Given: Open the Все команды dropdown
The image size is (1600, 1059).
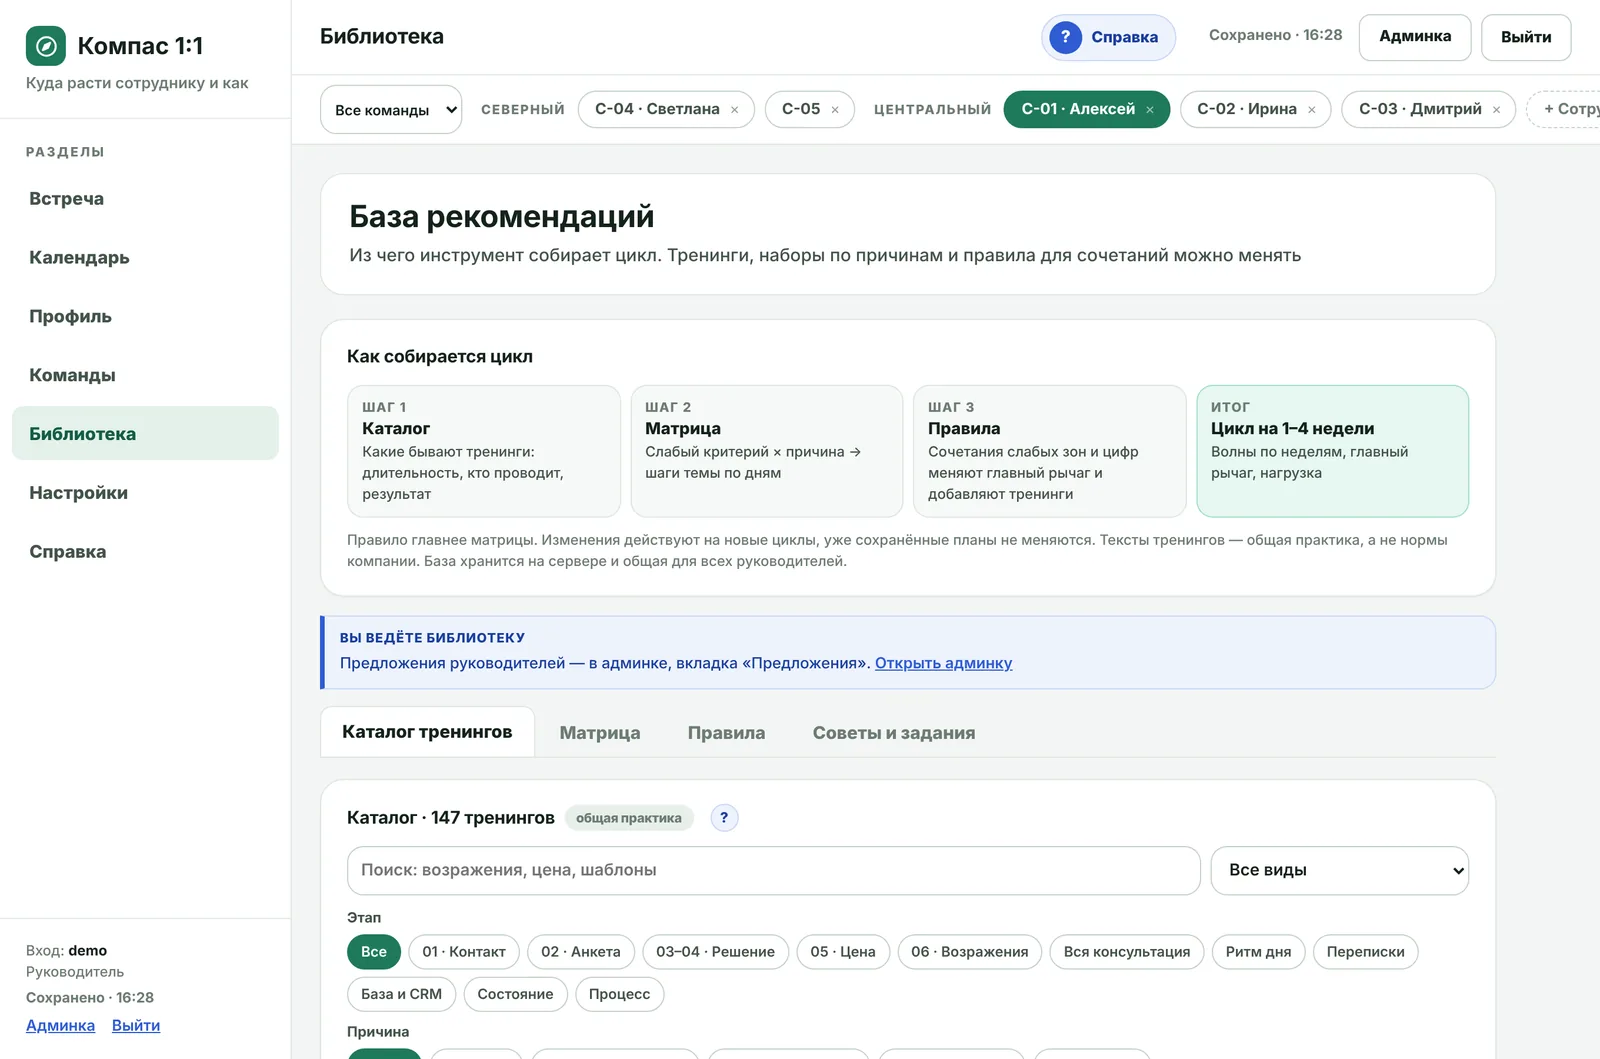Looking at the screenshot, I should coord(391,109).
